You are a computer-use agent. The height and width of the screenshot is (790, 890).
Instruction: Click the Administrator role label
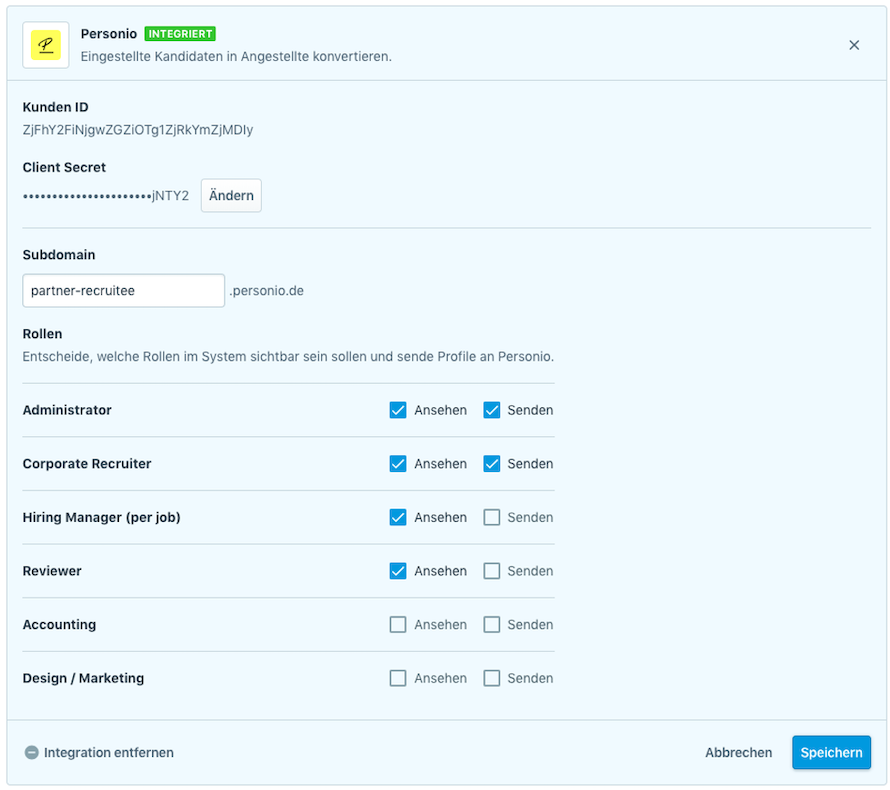[67, 410]
